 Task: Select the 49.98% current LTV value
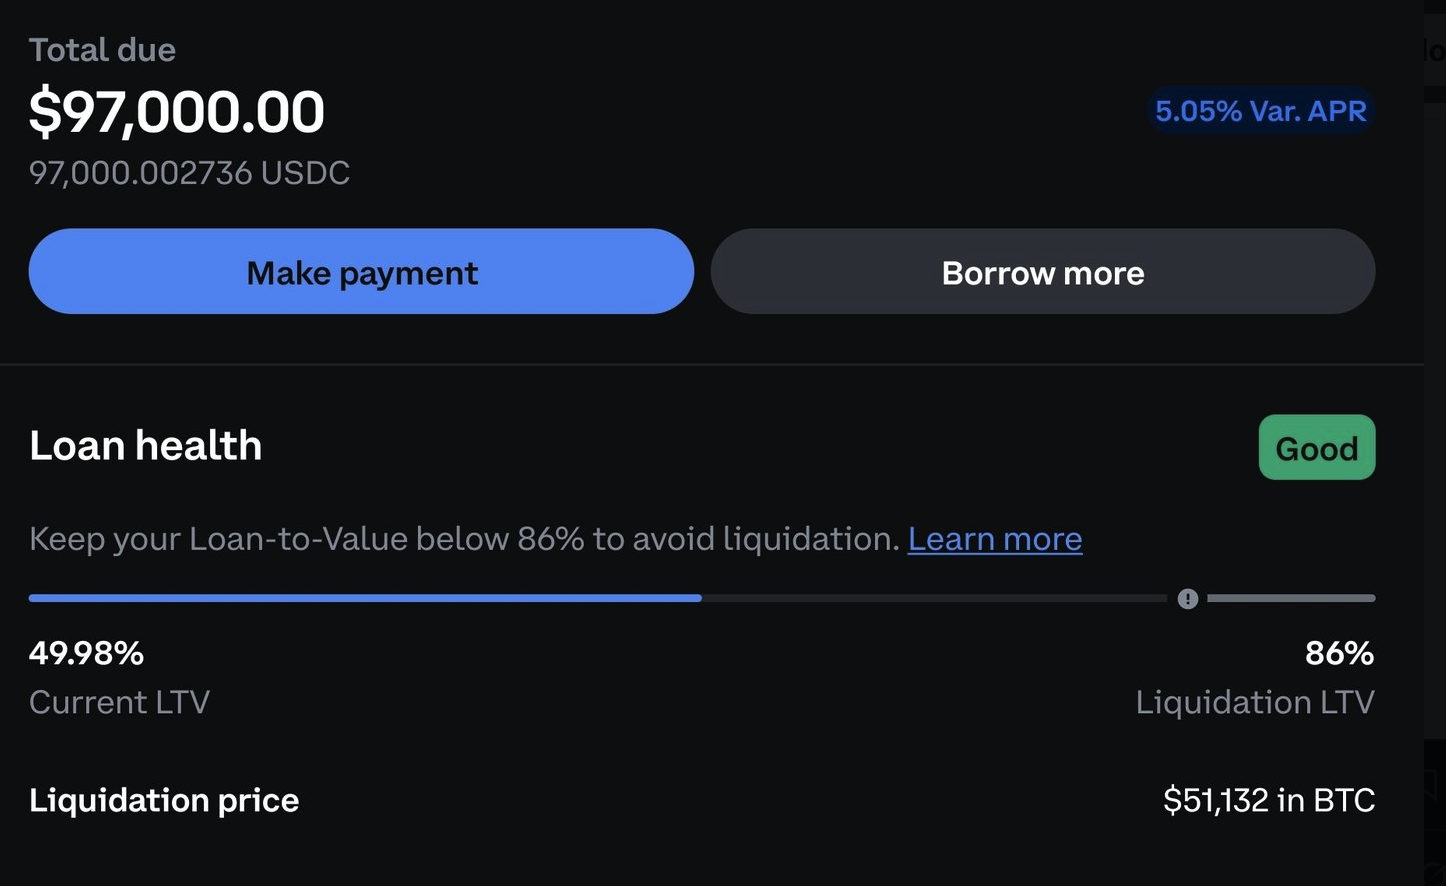86,653
